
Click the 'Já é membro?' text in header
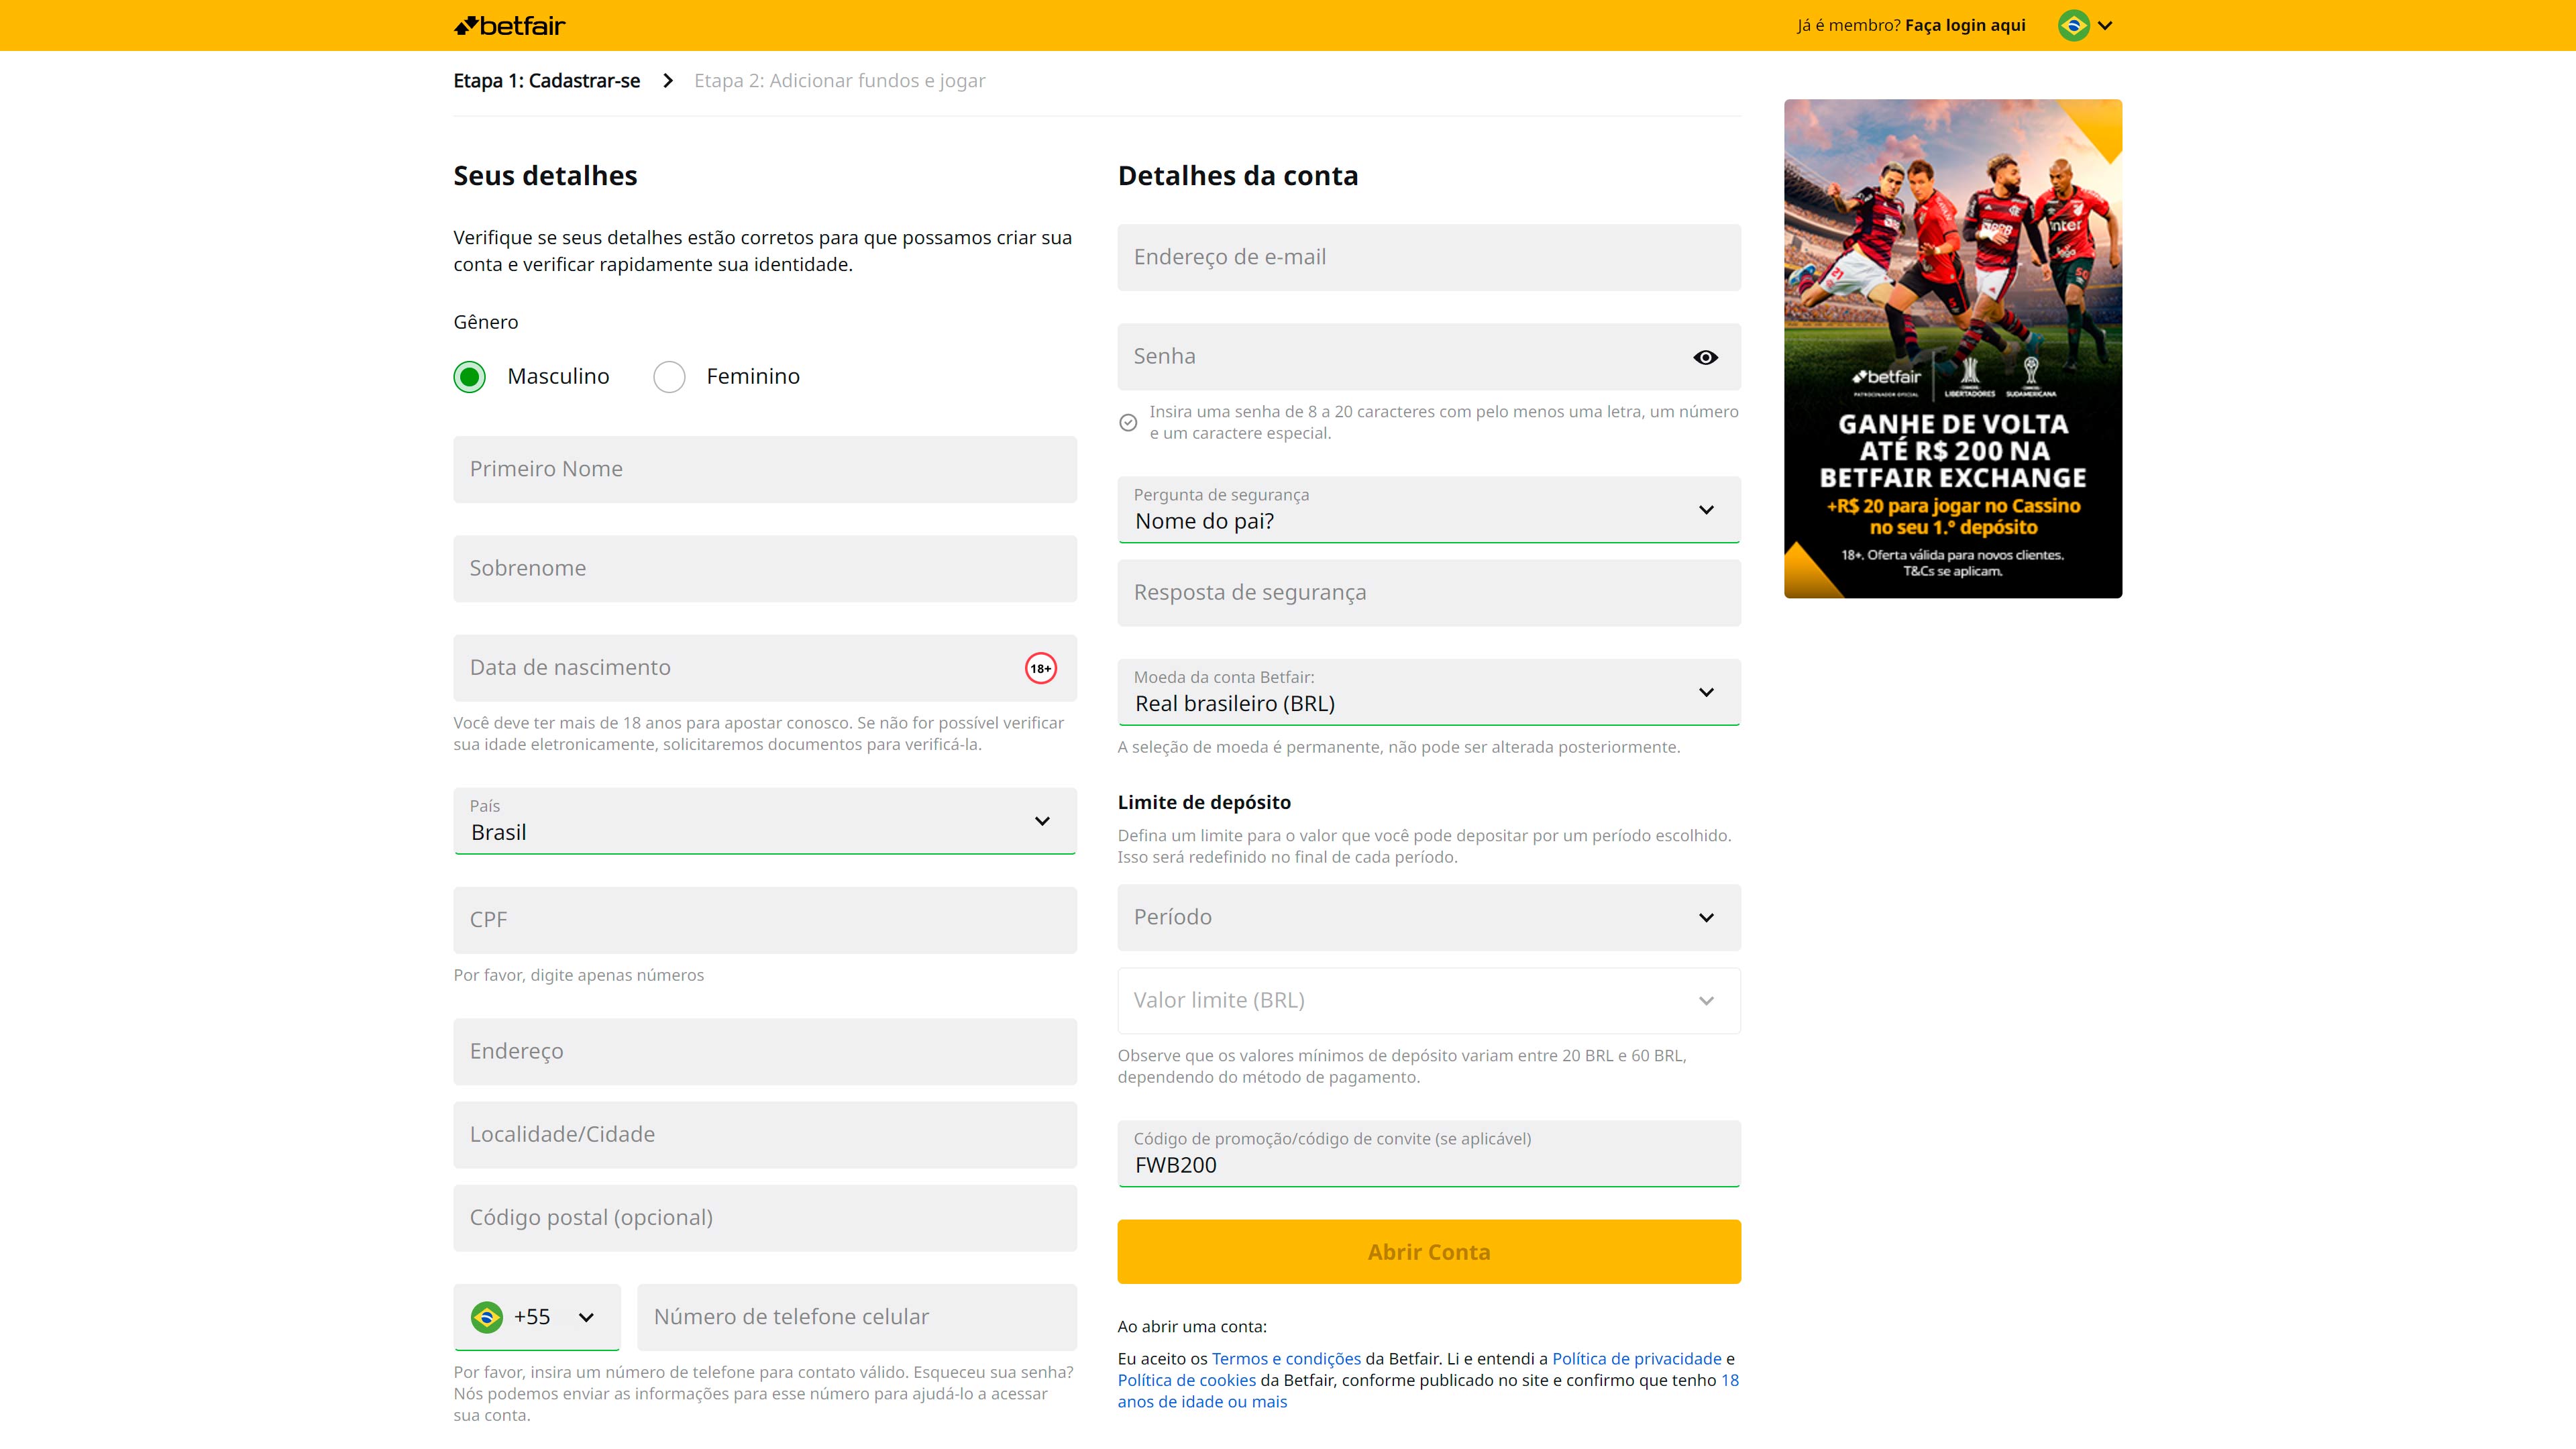[x=1849, y=26]
